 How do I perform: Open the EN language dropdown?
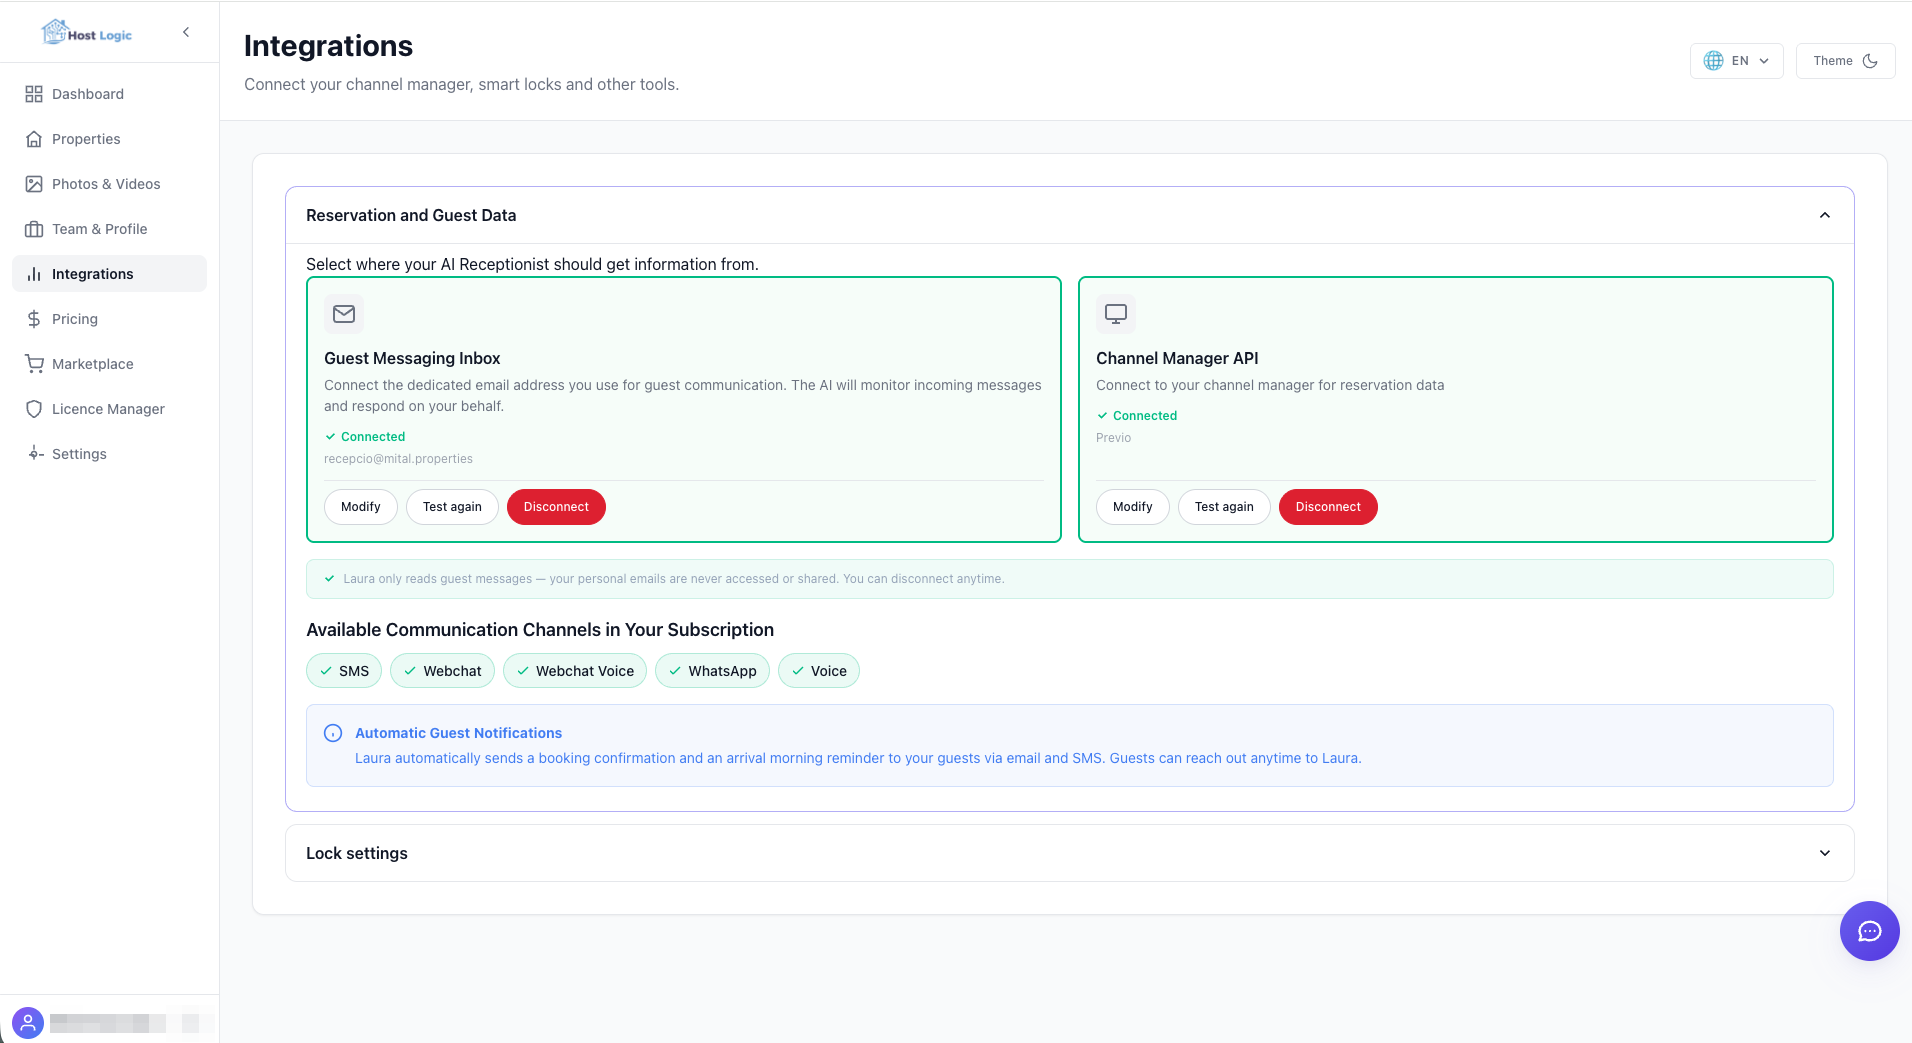[x=1737, y=61]
